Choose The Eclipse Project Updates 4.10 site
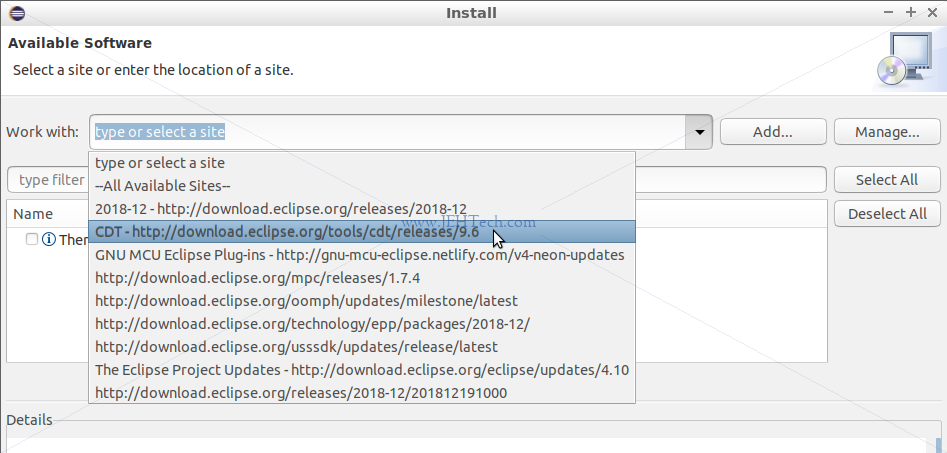The height and width of the screenshot is (453, 947). pyautogui.click(x=362, y=370)
